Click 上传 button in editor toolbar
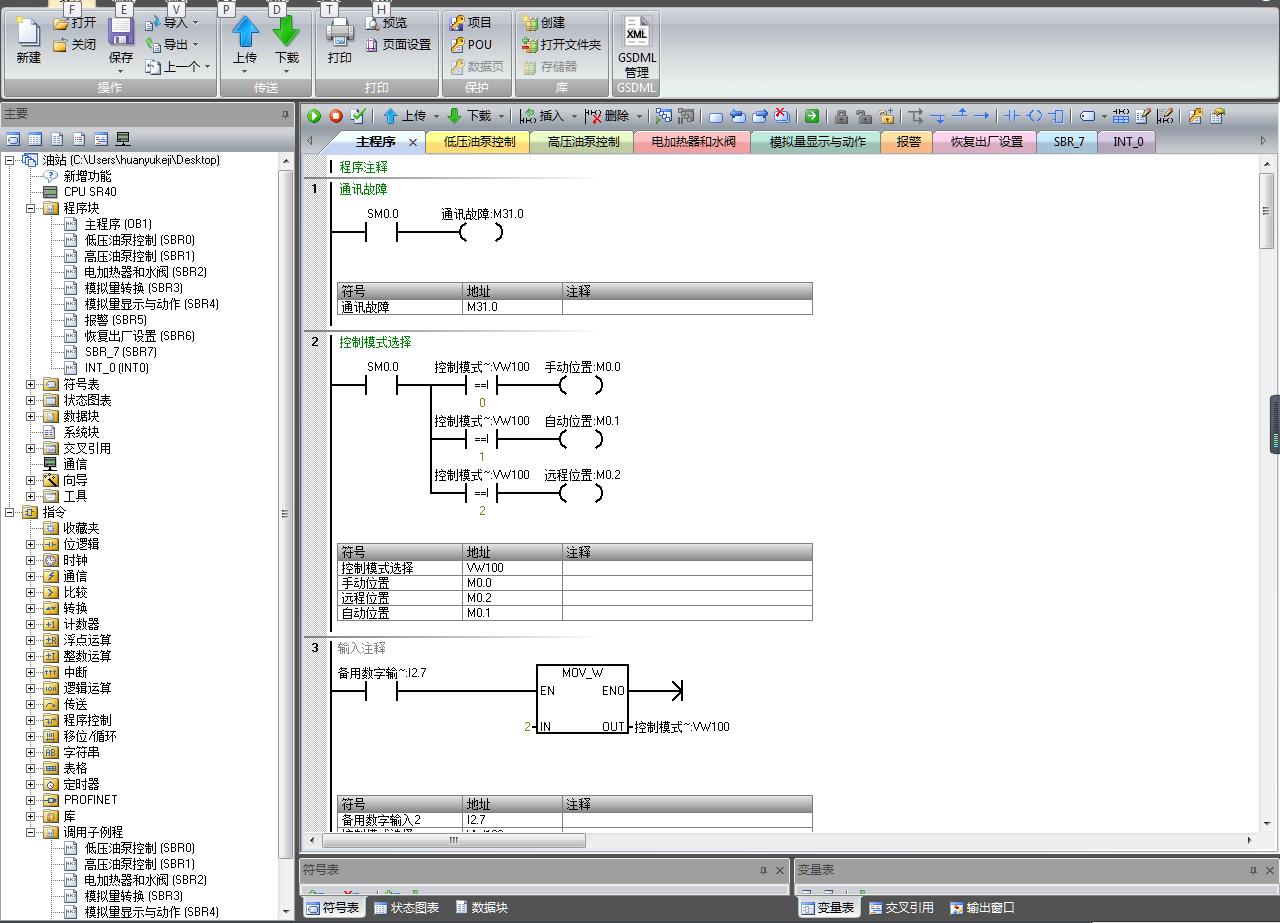The width and height of the screenshot is (1280, 923). point(404,116)
